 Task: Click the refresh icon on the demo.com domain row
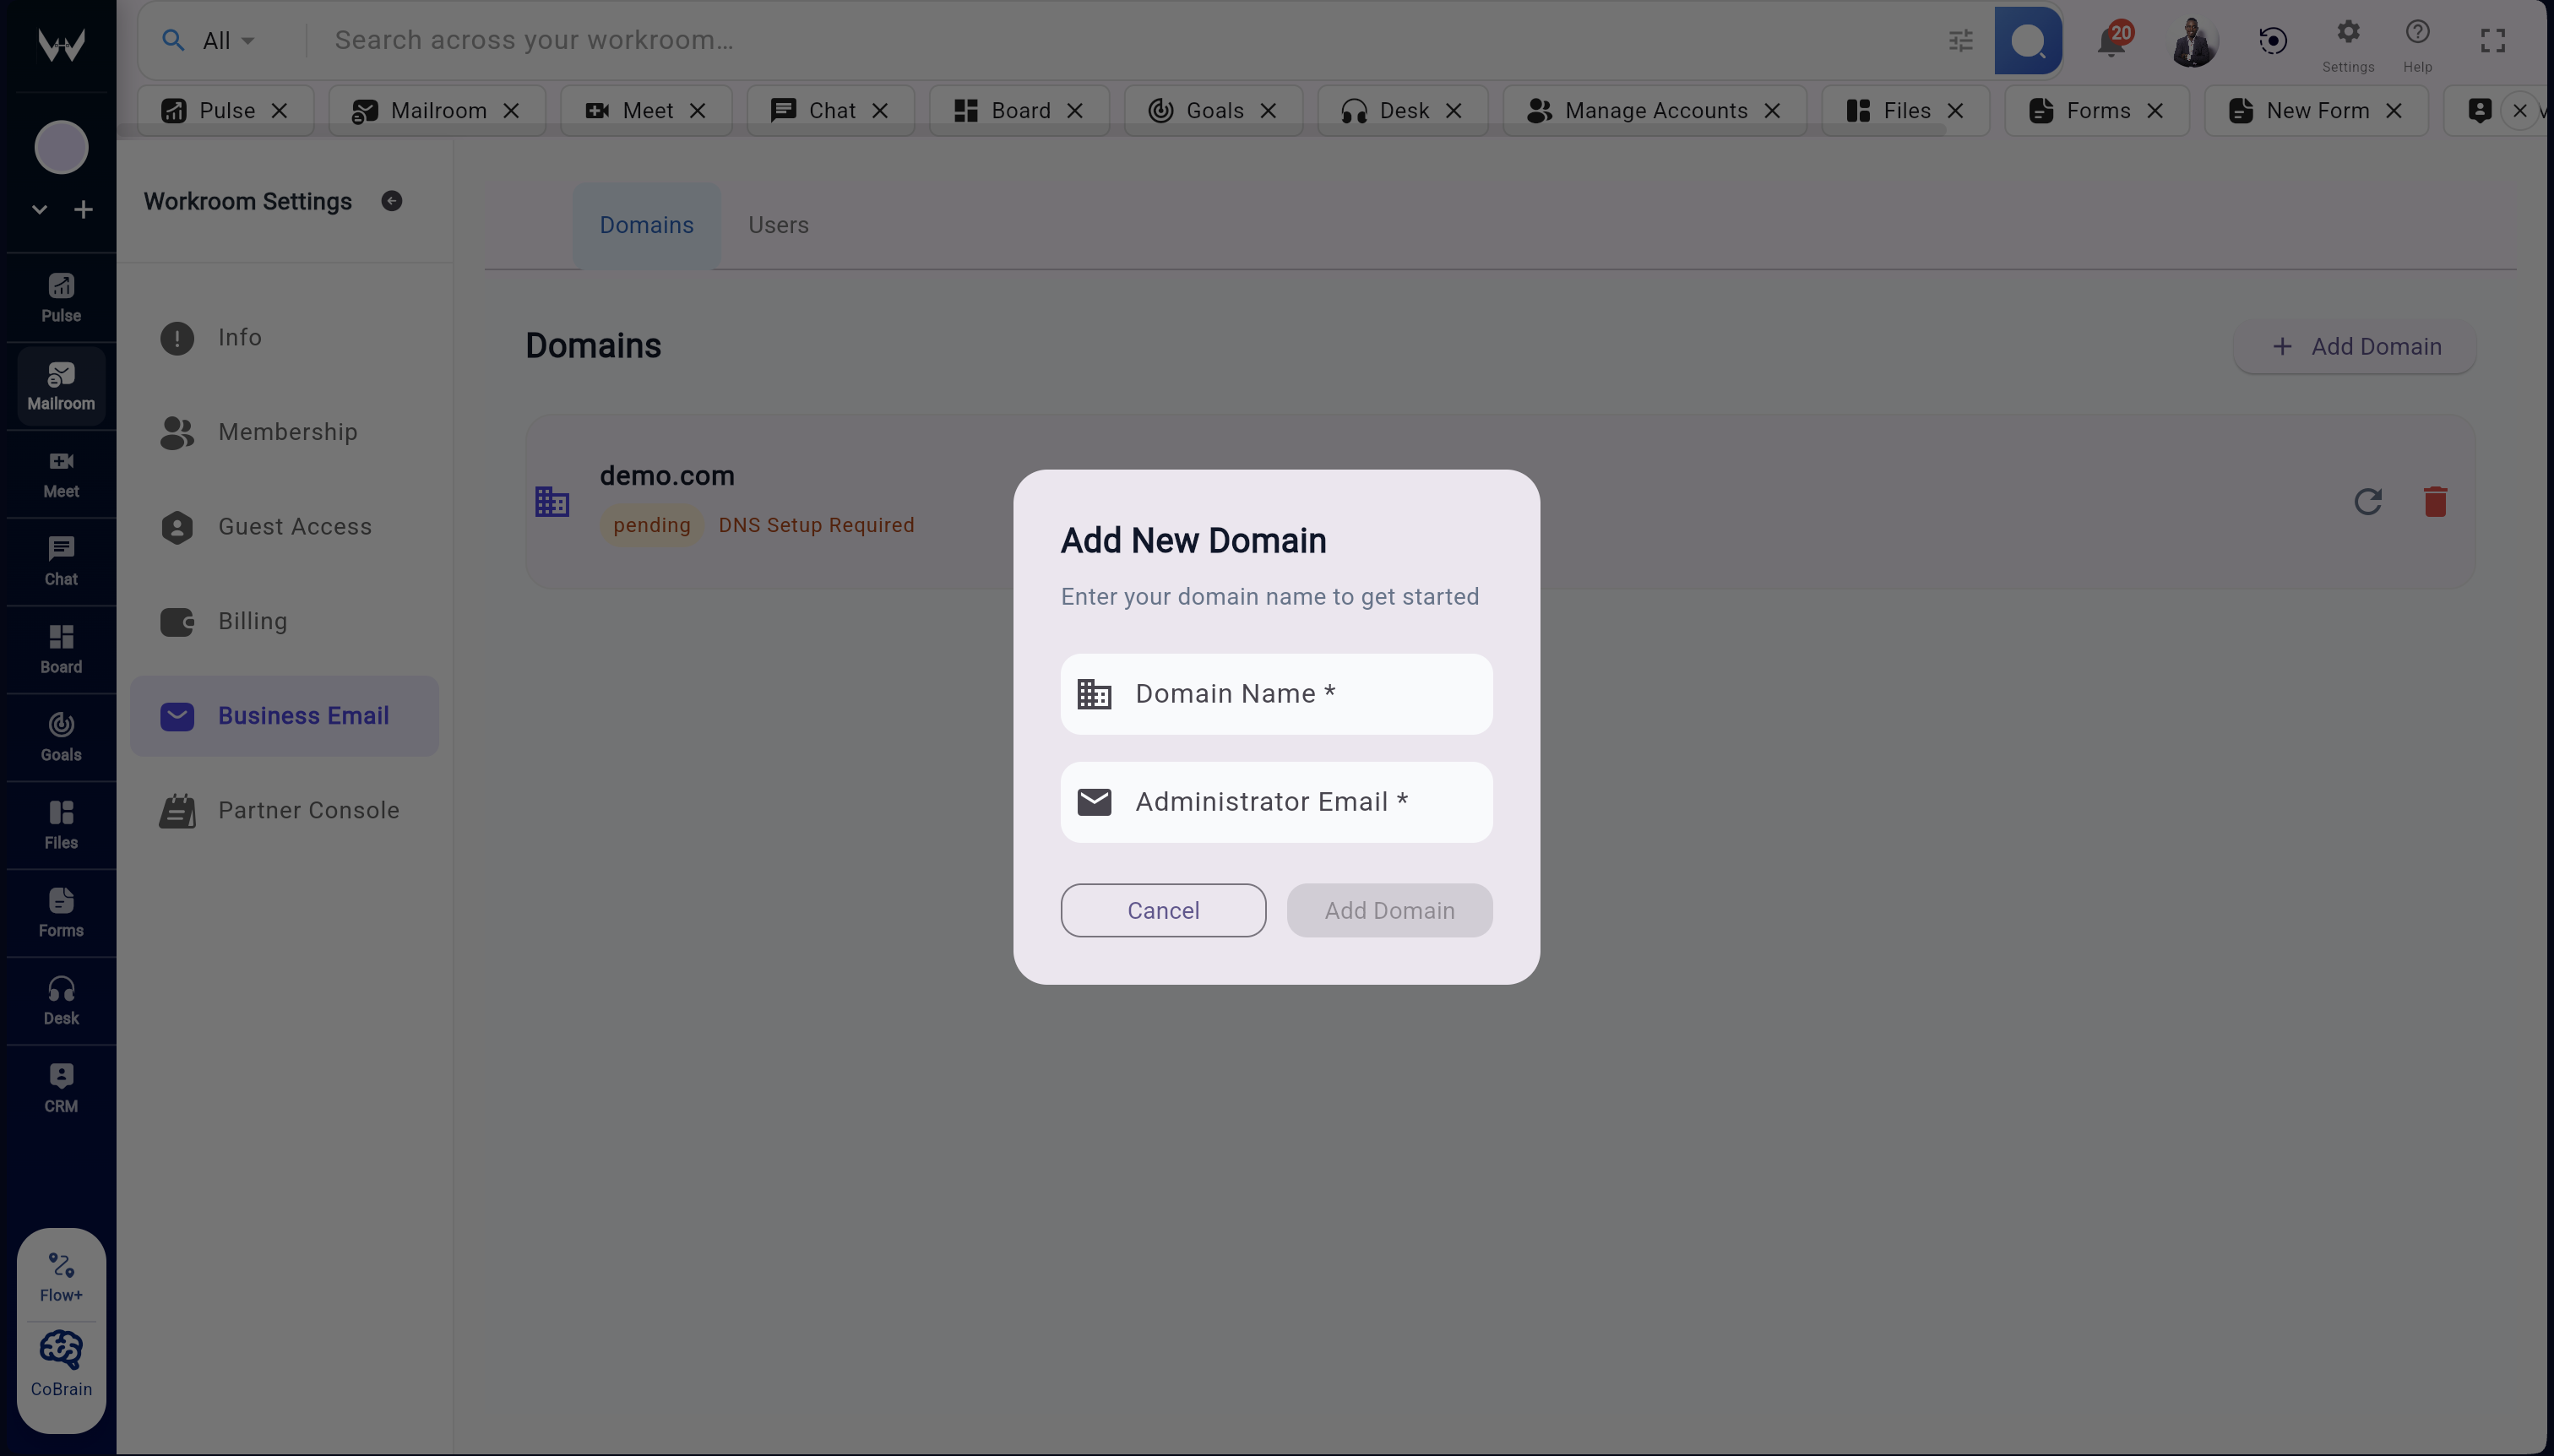pyautogui.click(x=2367, y=502)
